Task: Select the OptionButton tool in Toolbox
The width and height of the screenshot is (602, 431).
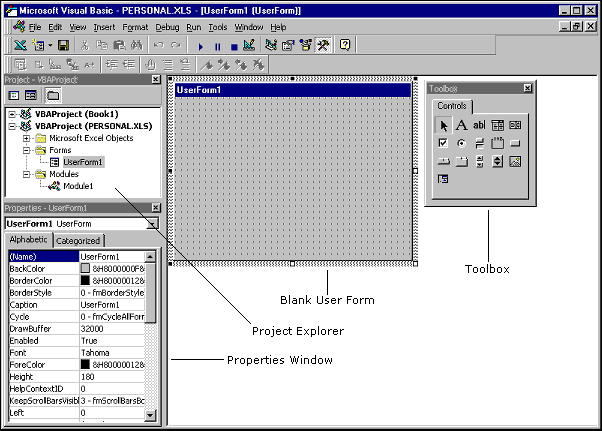Action: pyautogui.click(x=461, y=143)
